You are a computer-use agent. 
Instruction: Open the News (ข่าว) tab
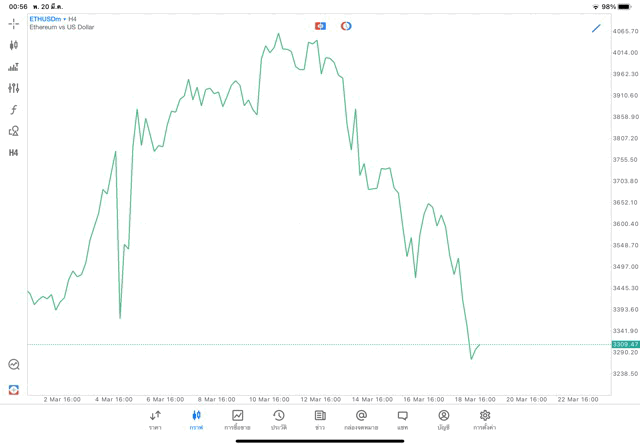(x=320, y=420)
